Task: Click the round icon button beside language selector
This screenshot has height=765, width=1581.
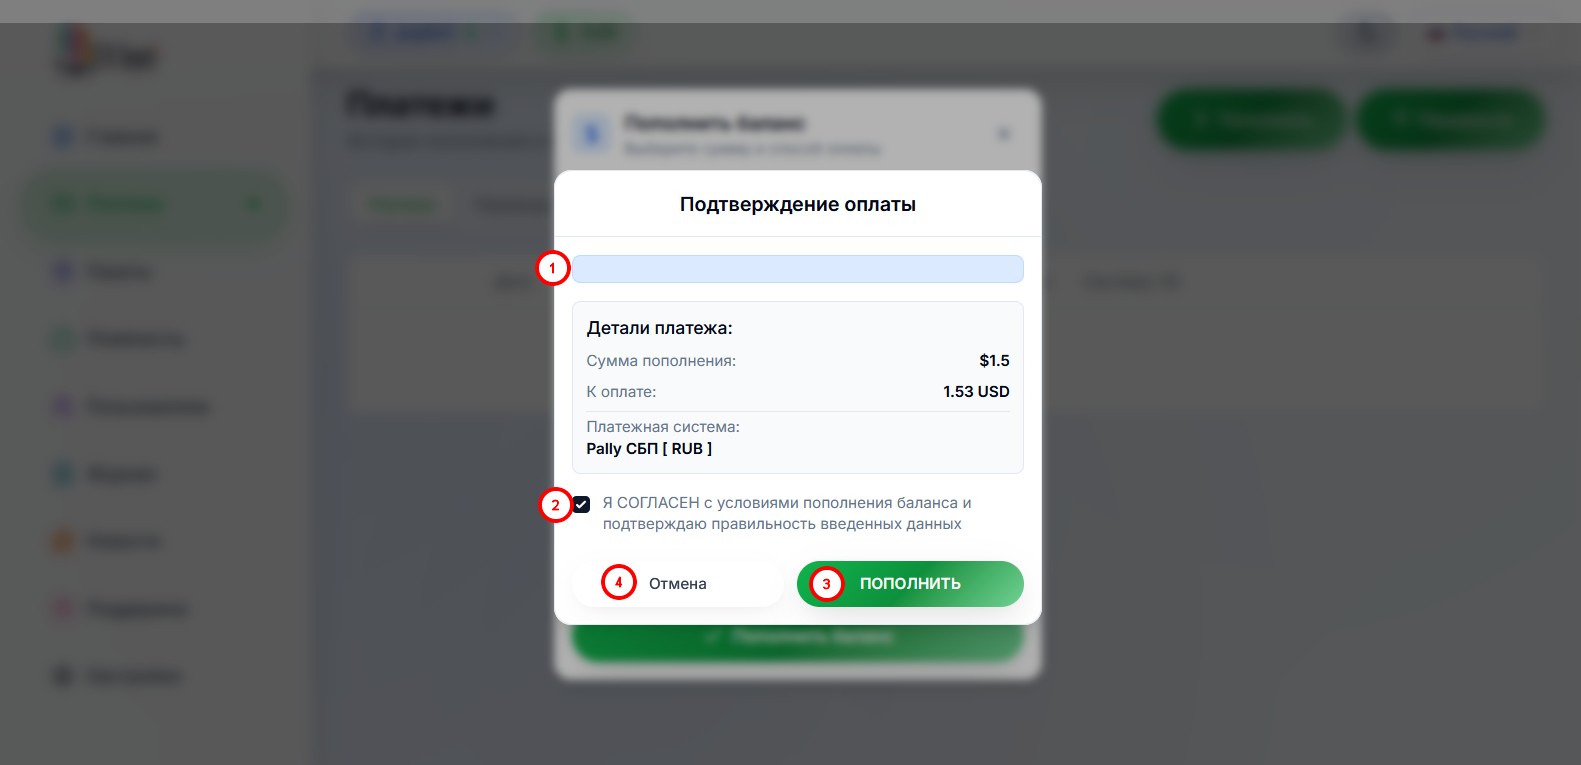Action: point(1367,33)
